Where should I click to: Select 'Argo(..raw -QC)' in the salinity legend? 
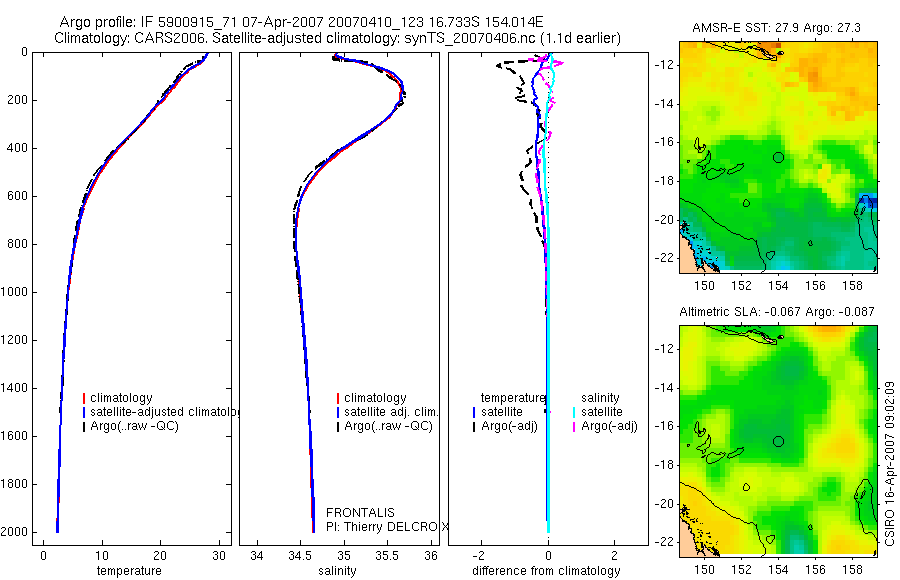[x=389, y=427]
